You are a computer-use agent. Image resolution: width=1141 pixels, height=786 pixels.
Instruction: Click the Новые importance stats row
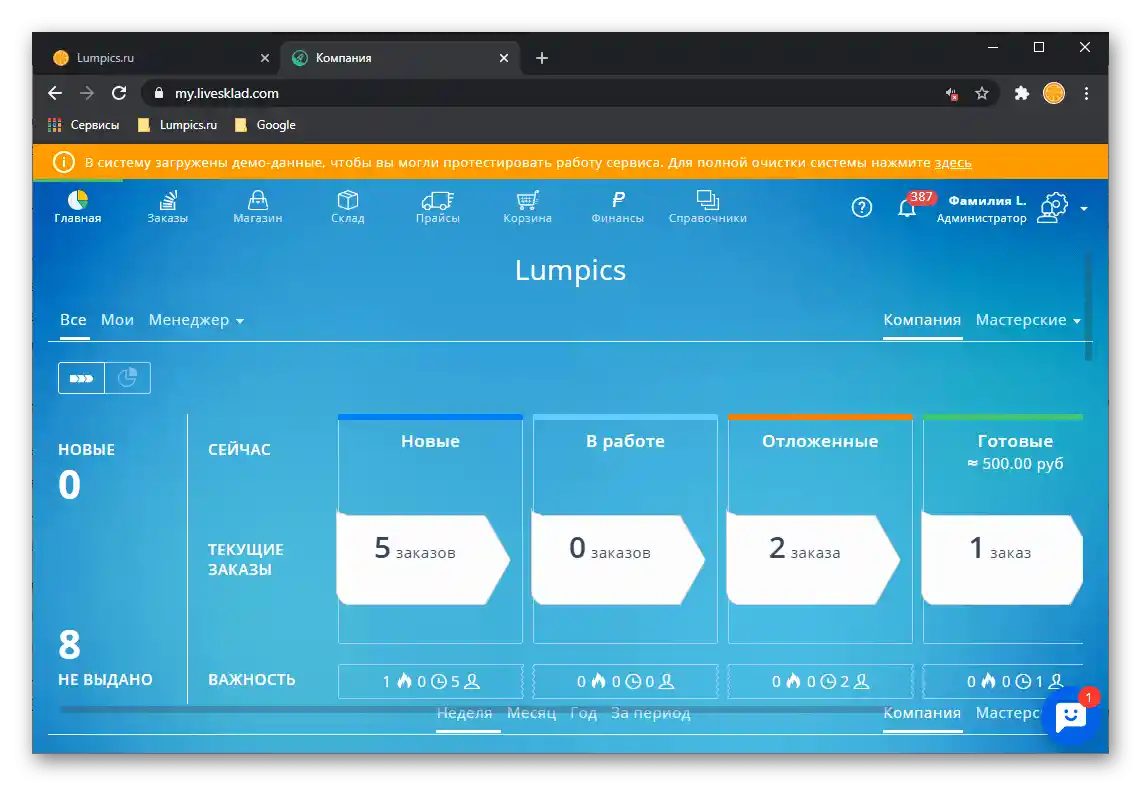point(431,681)
